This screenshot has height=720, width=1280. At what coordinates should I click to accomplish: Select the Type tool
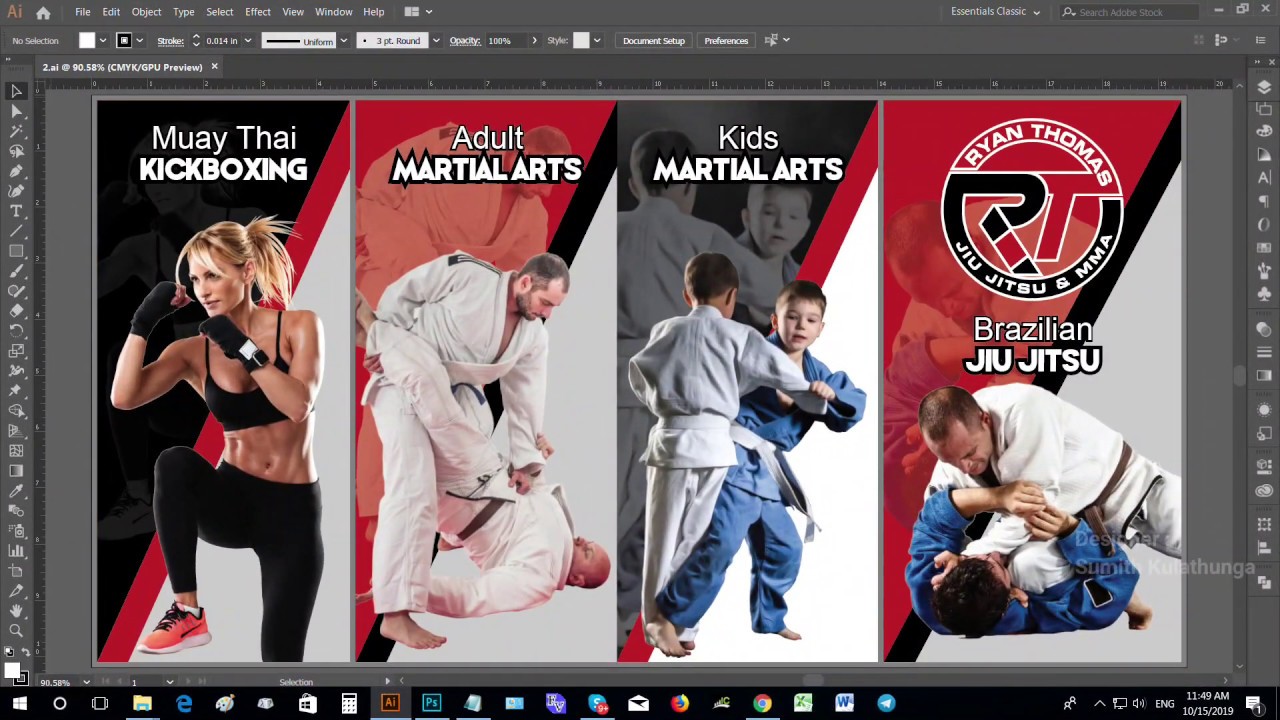(x=16, y=211)
